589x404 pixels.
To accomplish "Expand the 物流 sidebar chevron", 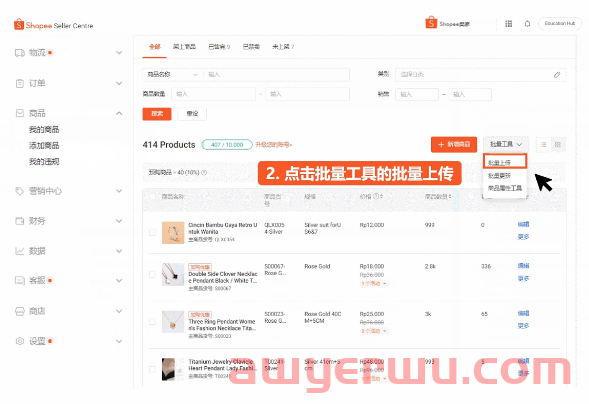I will tap(119, 53).
